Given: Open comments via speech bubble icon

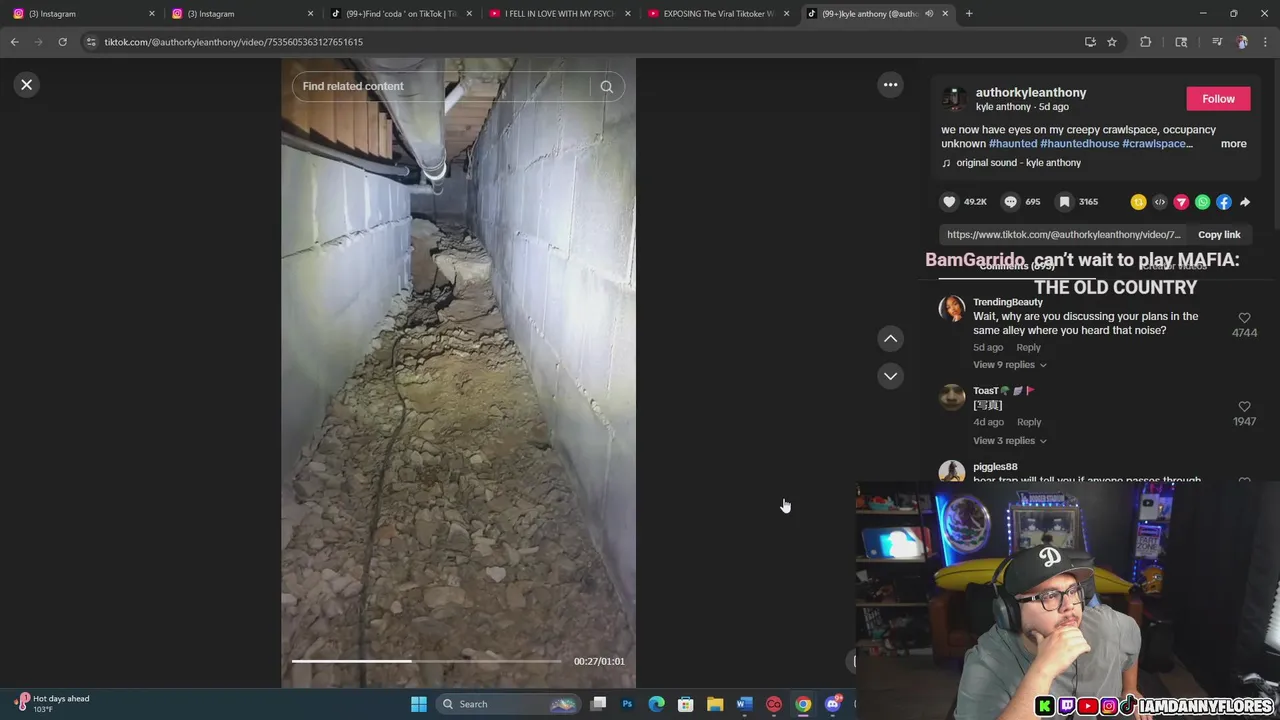Looking at the screenshot, I should click(1010, 202).
